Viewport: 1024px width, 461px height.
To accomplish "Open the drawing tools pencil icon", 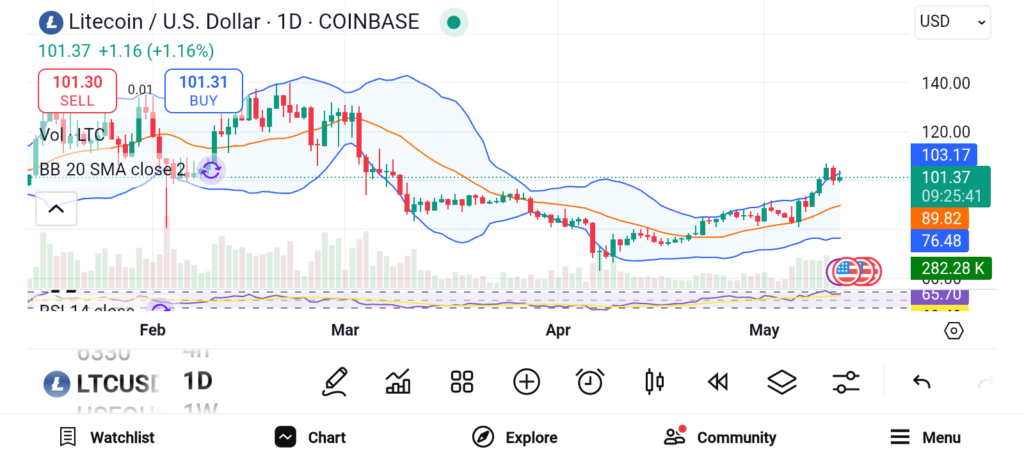I will pyautogui.click(x=335, y=381).
